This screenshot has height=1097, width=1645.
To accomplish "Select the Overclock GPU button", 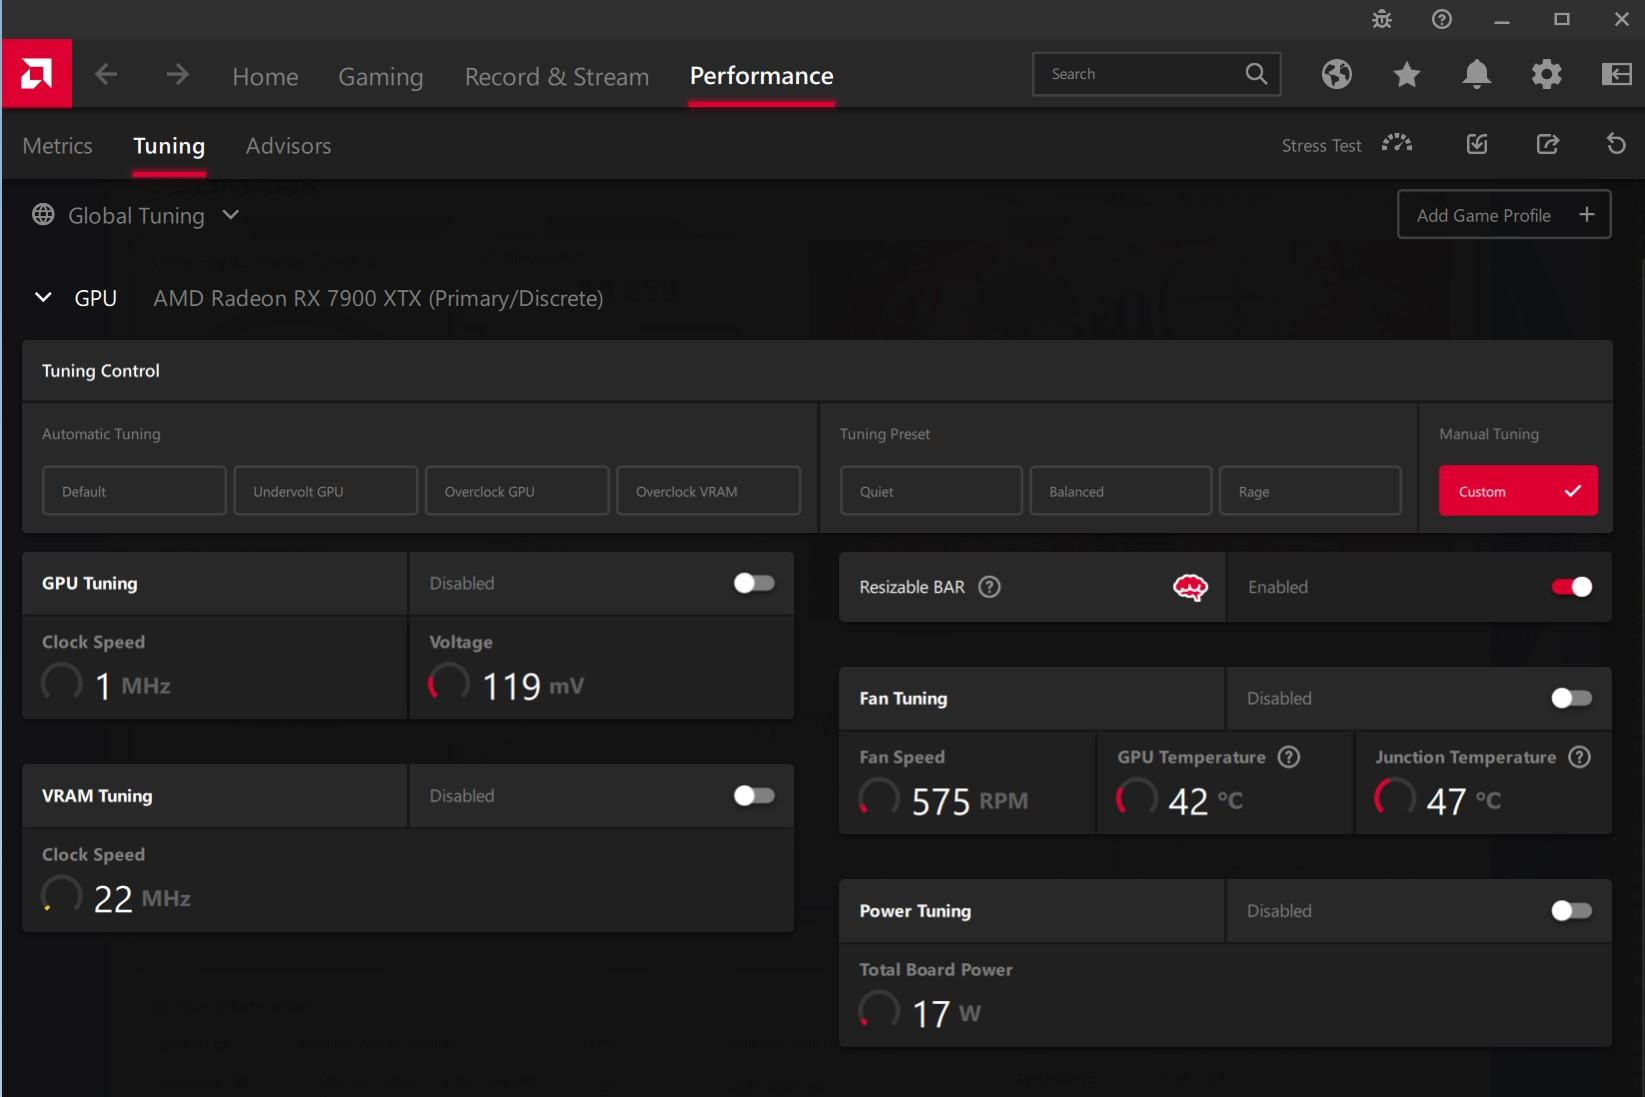I will click(517, 491).
